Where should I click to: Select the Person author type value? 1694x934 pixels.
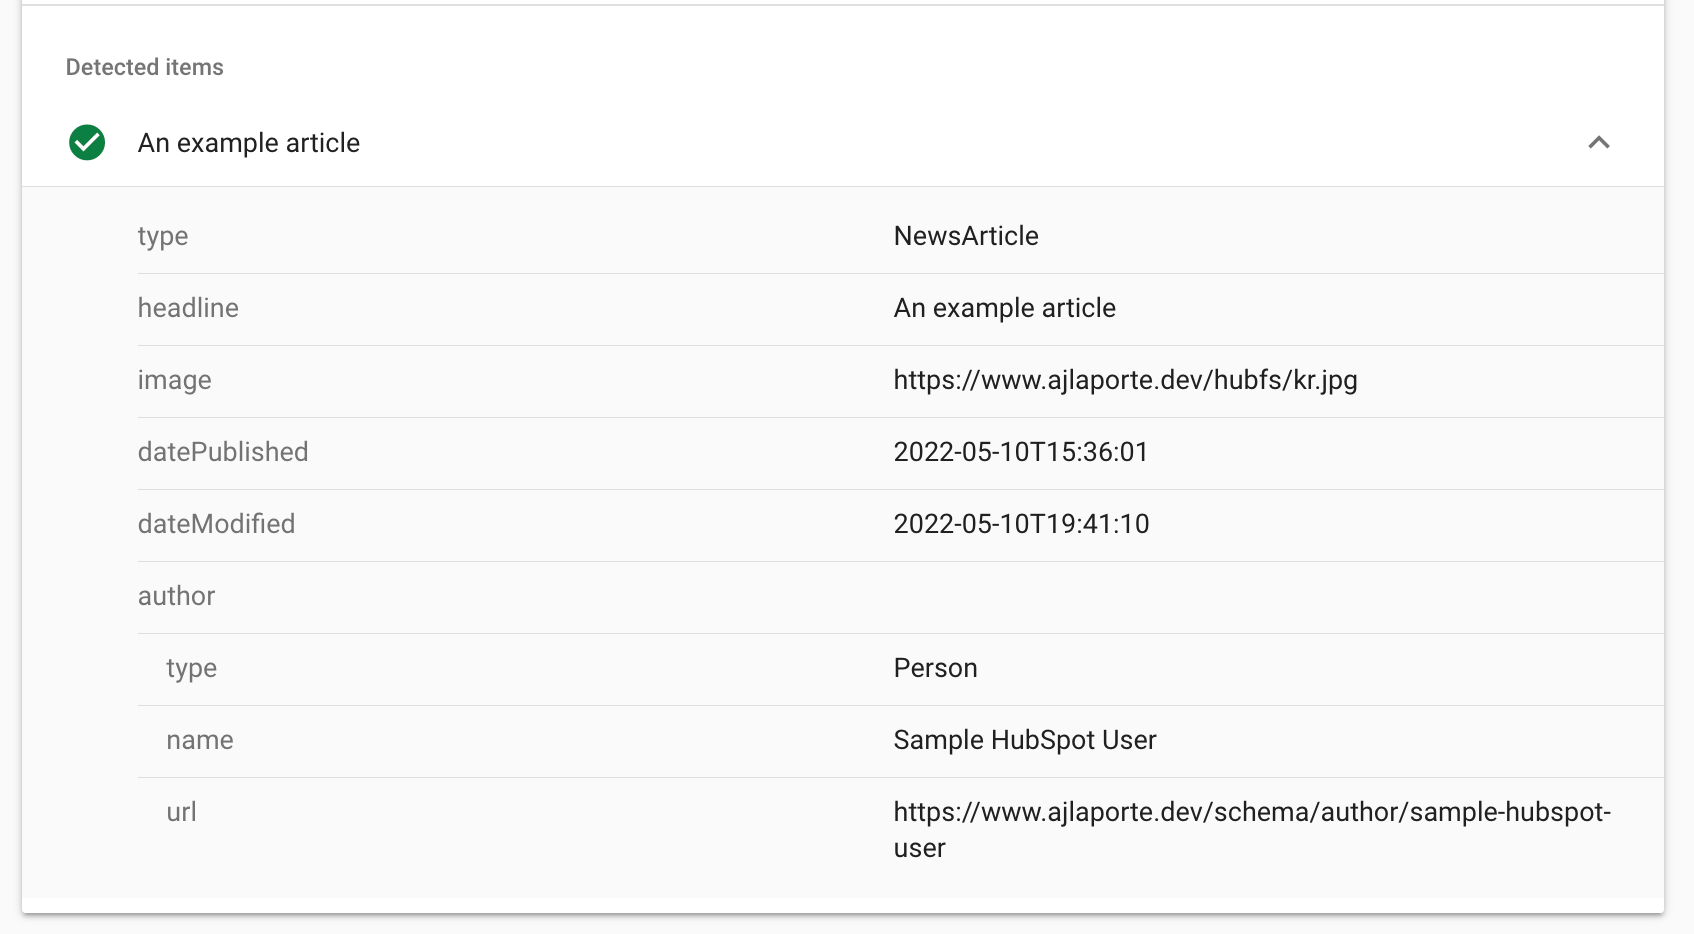[935, 668]
